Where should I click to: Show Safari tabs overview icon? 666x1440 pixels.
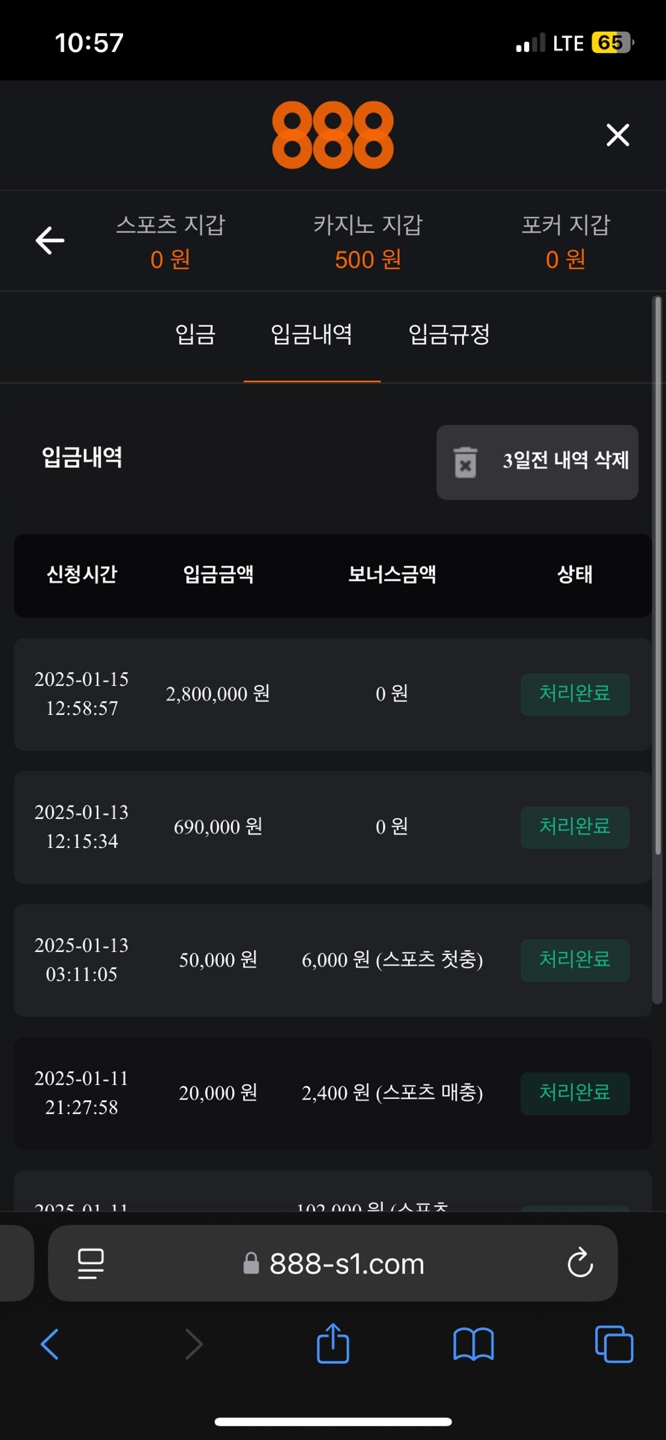click(614, 1344)
